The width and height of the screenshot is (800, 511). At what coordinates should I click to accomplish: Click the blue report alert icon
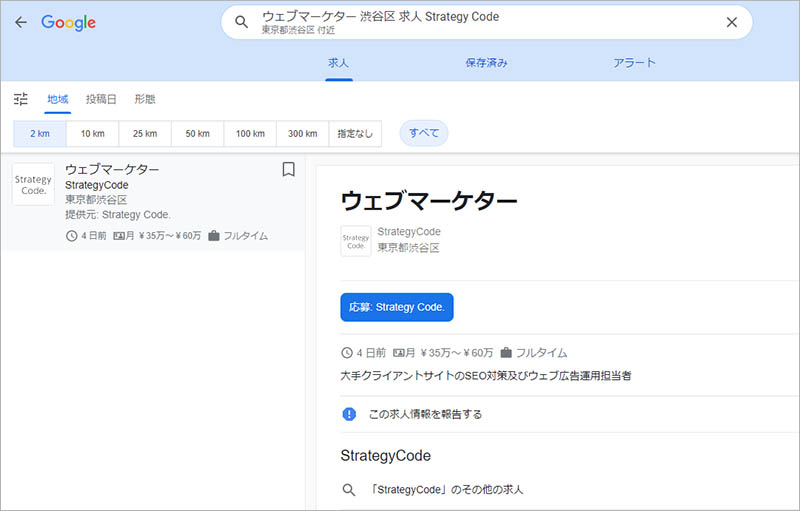pos(349,414)
